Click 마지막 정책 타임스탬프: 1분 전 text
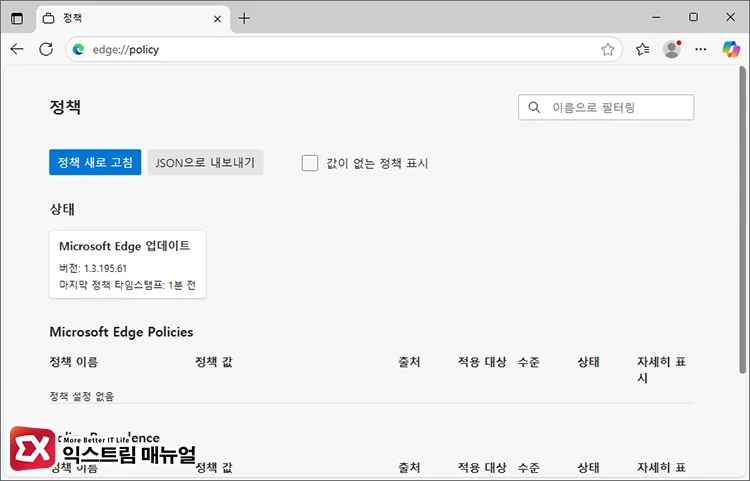This screenshot has height=481, width=750. (x=127, y=285)
